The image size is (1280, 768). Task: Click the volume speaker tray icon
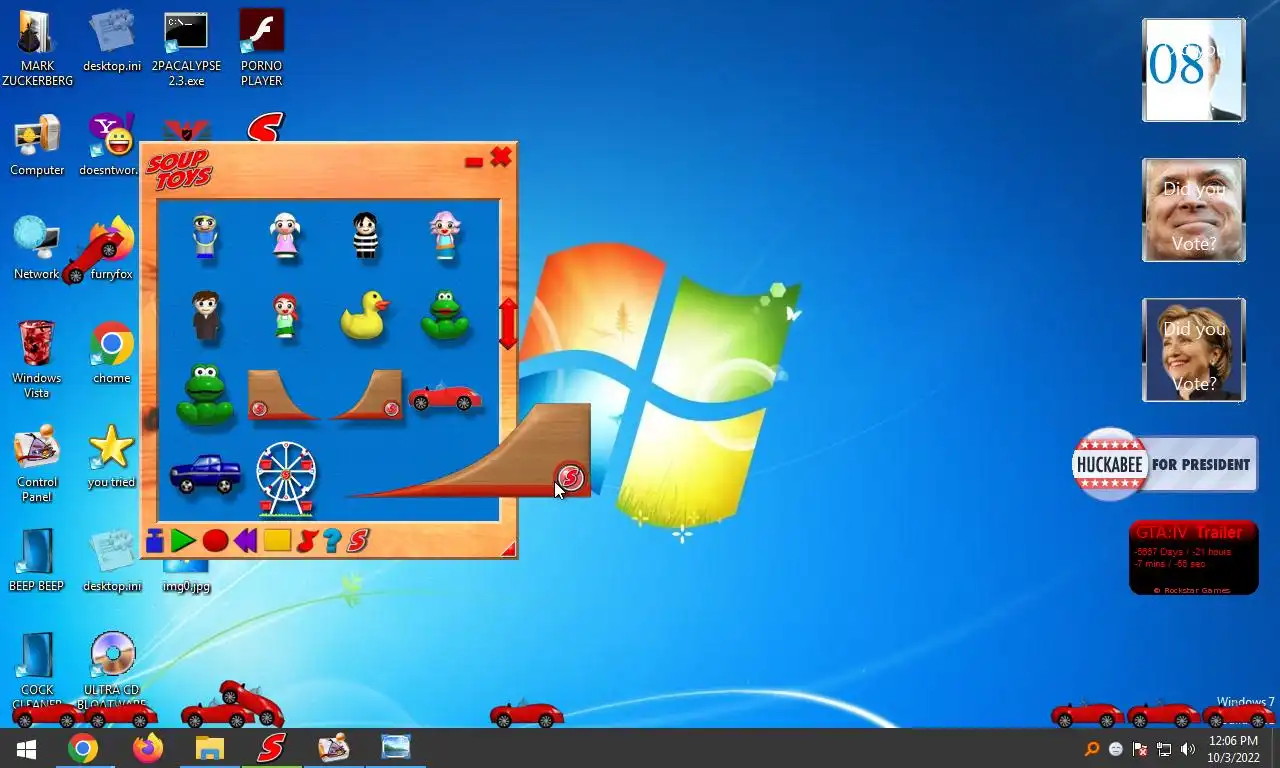click(1188, 749)
